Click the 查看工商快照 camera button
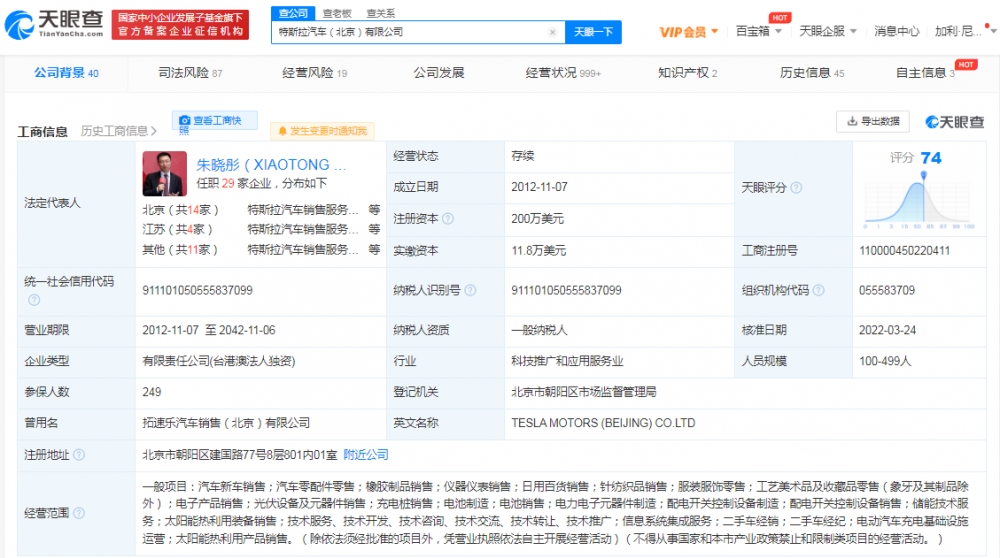This screenshot has width=1000, height=558. coord(214,121)
